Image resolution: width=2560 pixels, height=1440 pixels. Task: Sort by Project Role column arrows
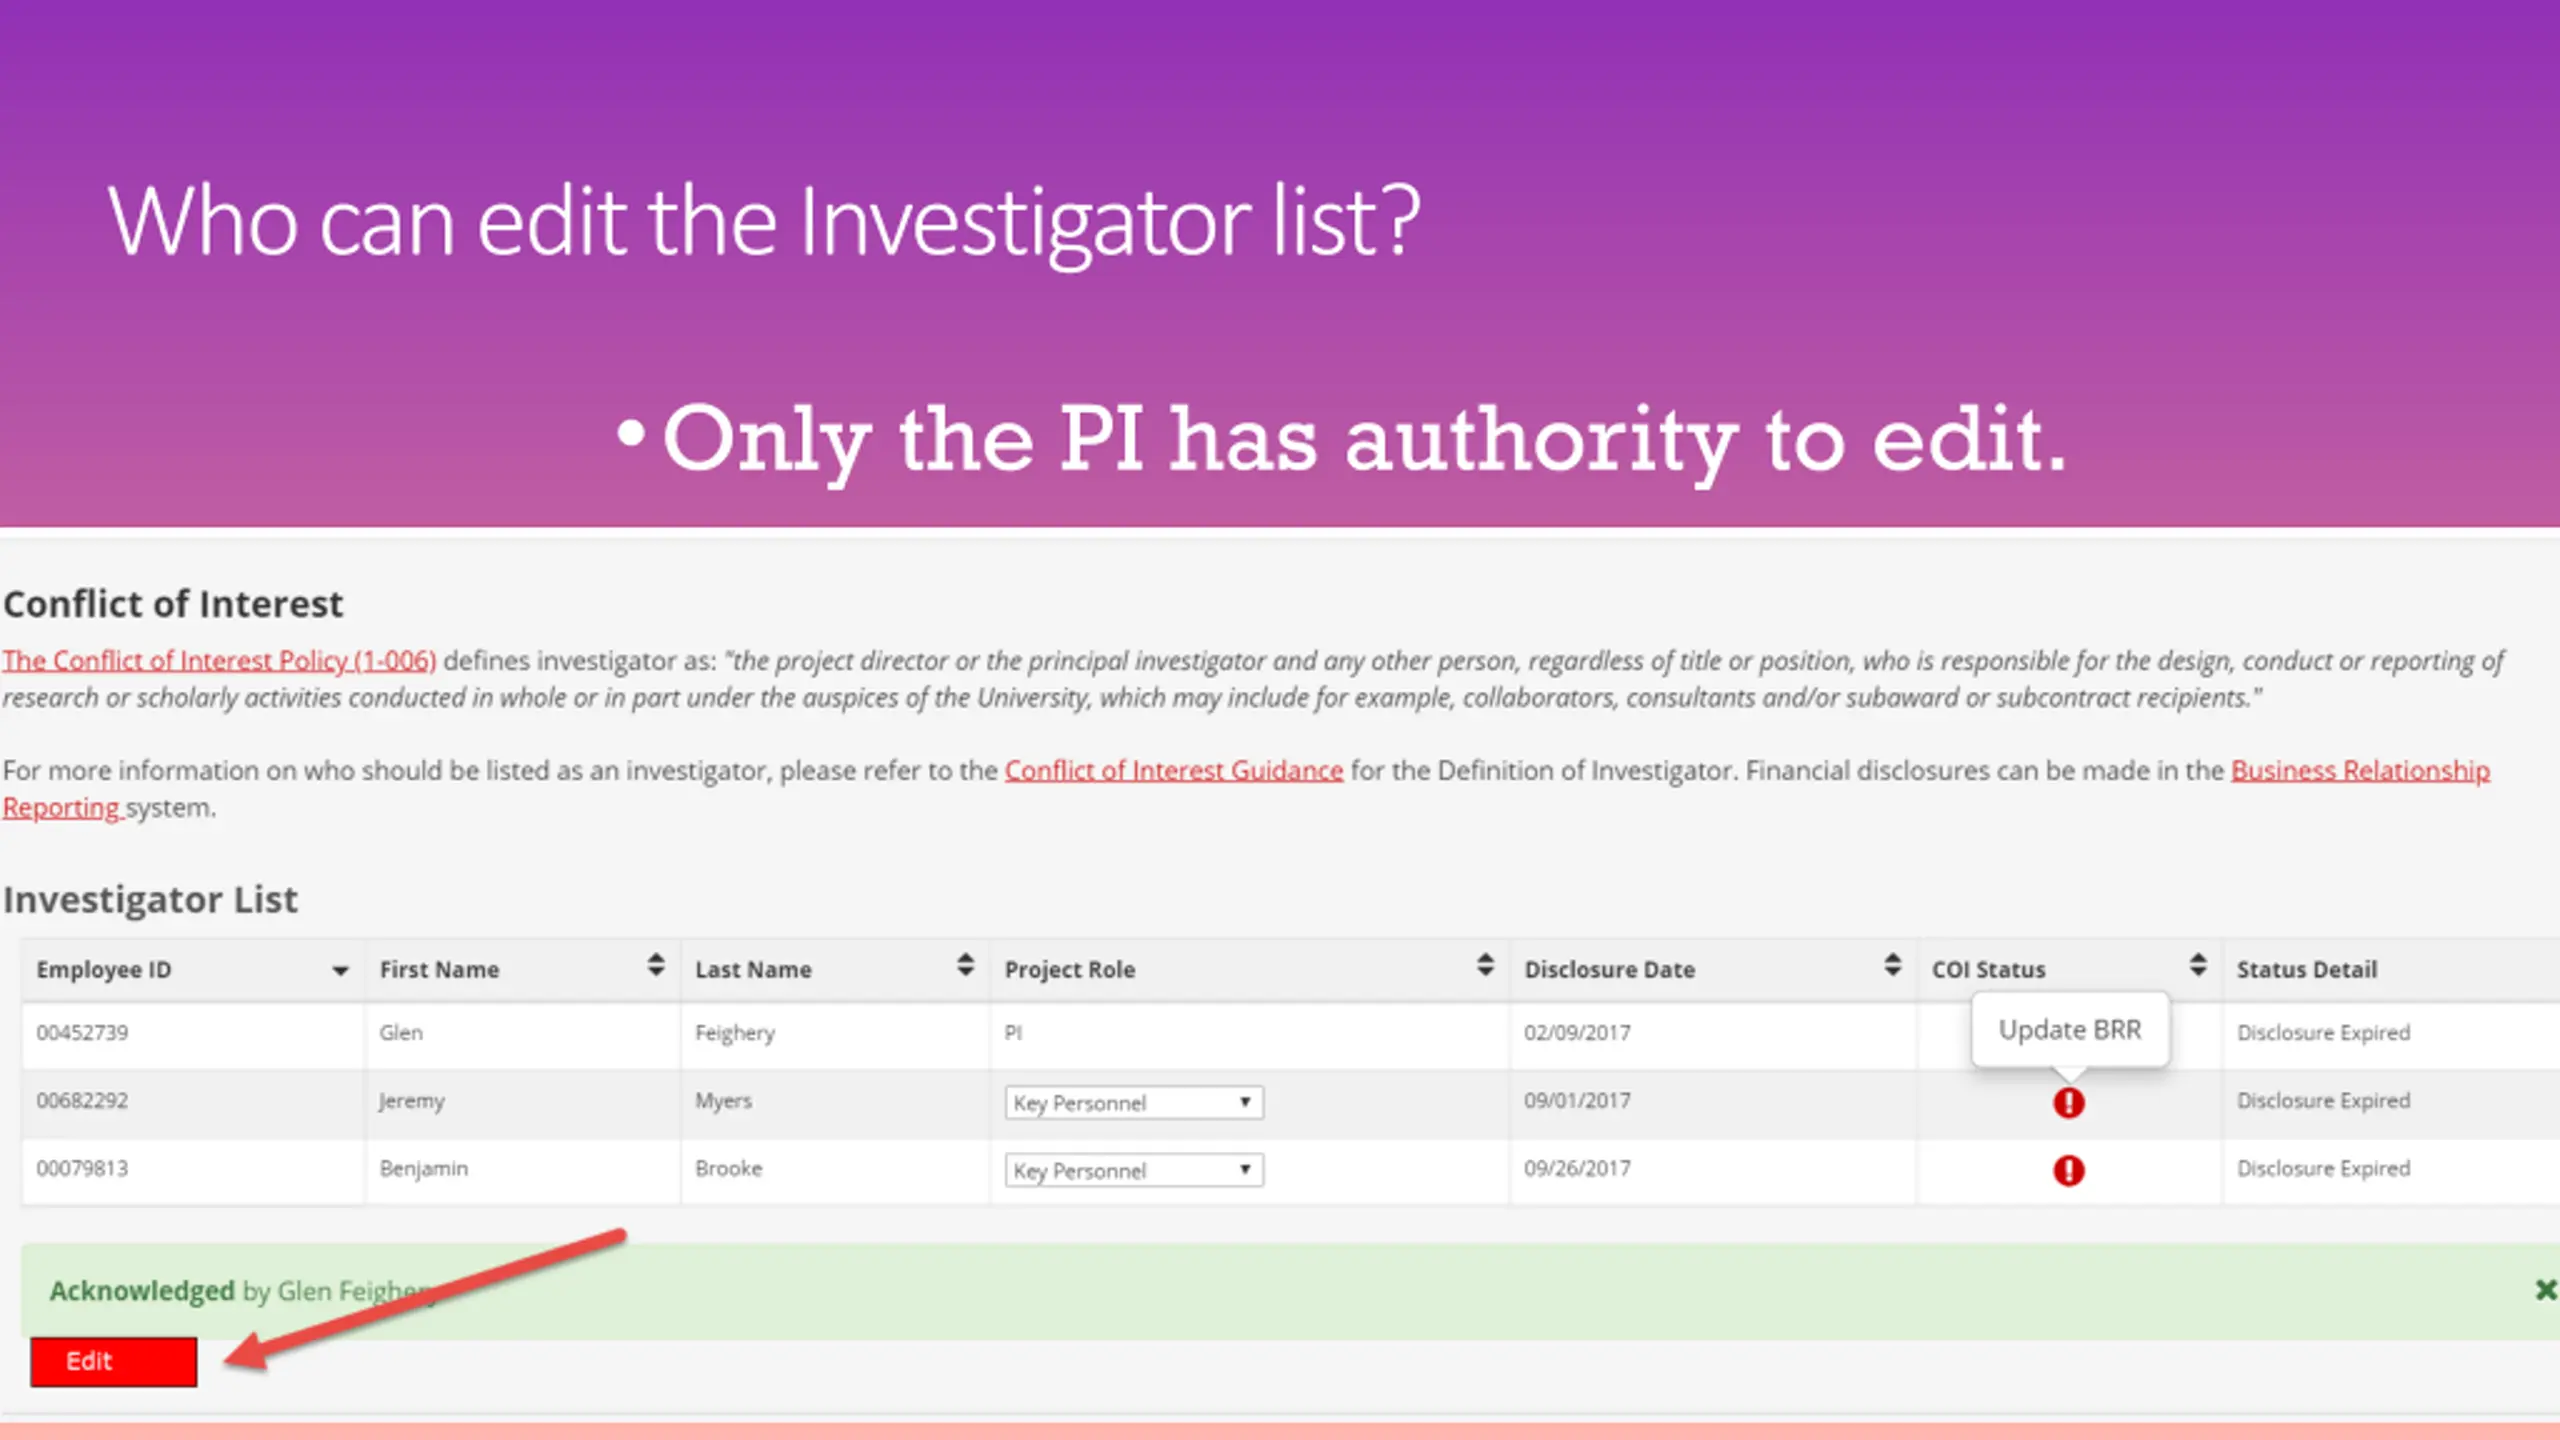pyautogui.click(x=1485, y=965)
